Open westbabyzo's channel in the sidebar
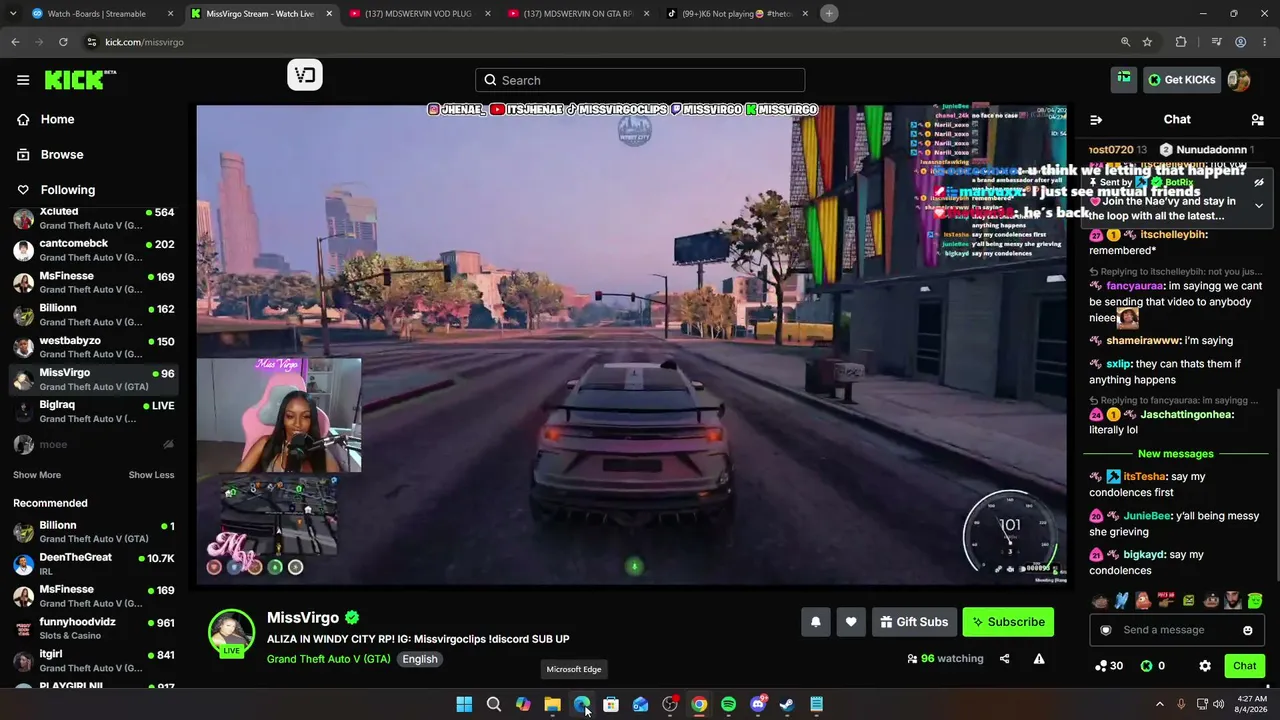 (x=93, y=347)
